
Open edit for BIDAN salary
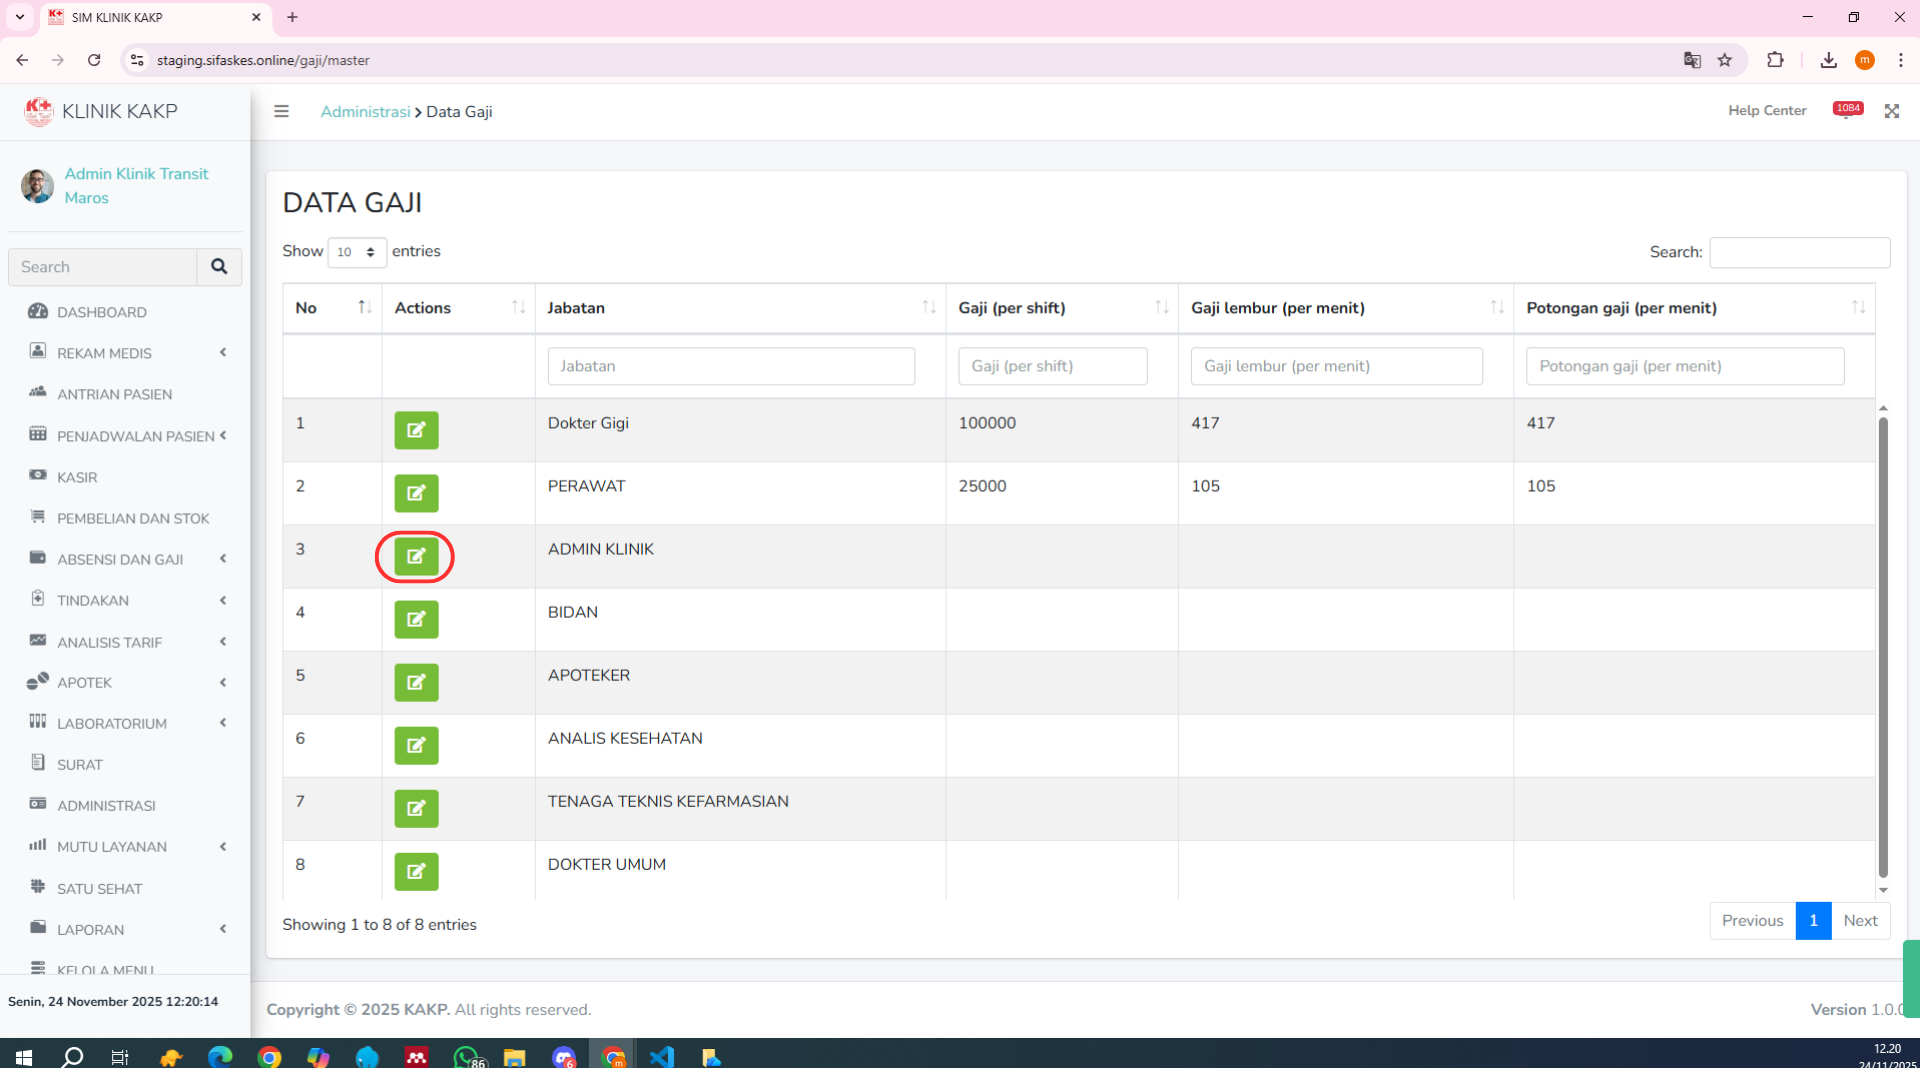pos(416,619)
